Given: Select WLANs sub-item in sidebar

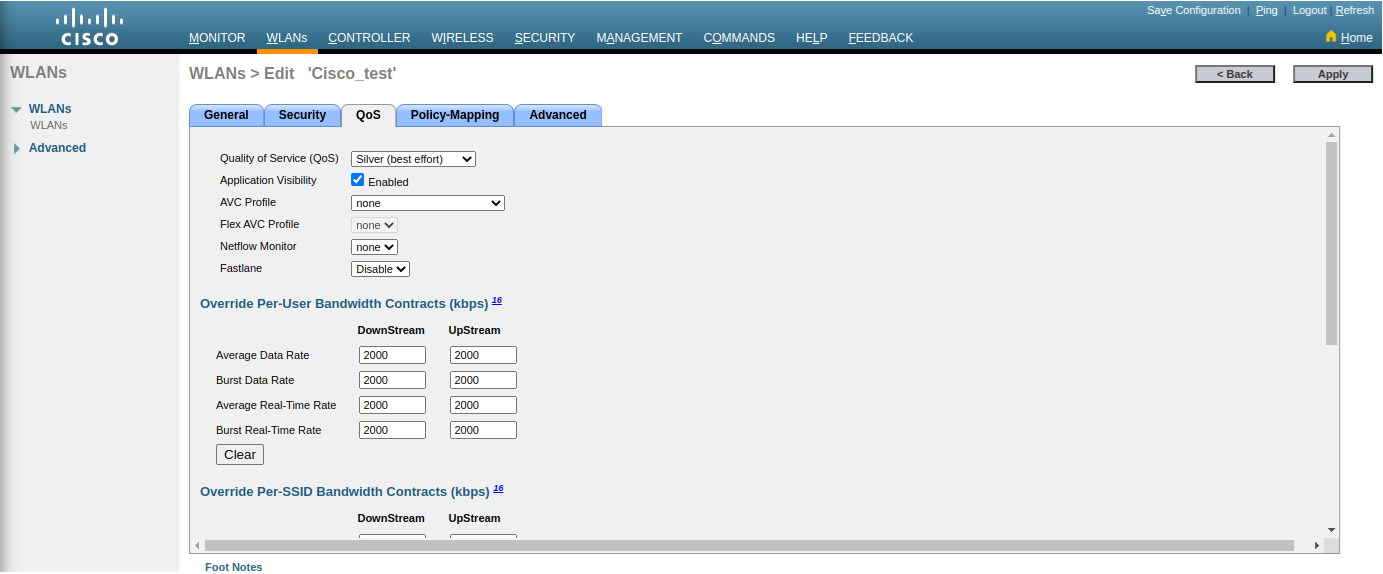Looking at the screenshot, I should pyautogui.click(x=49, y=125).
